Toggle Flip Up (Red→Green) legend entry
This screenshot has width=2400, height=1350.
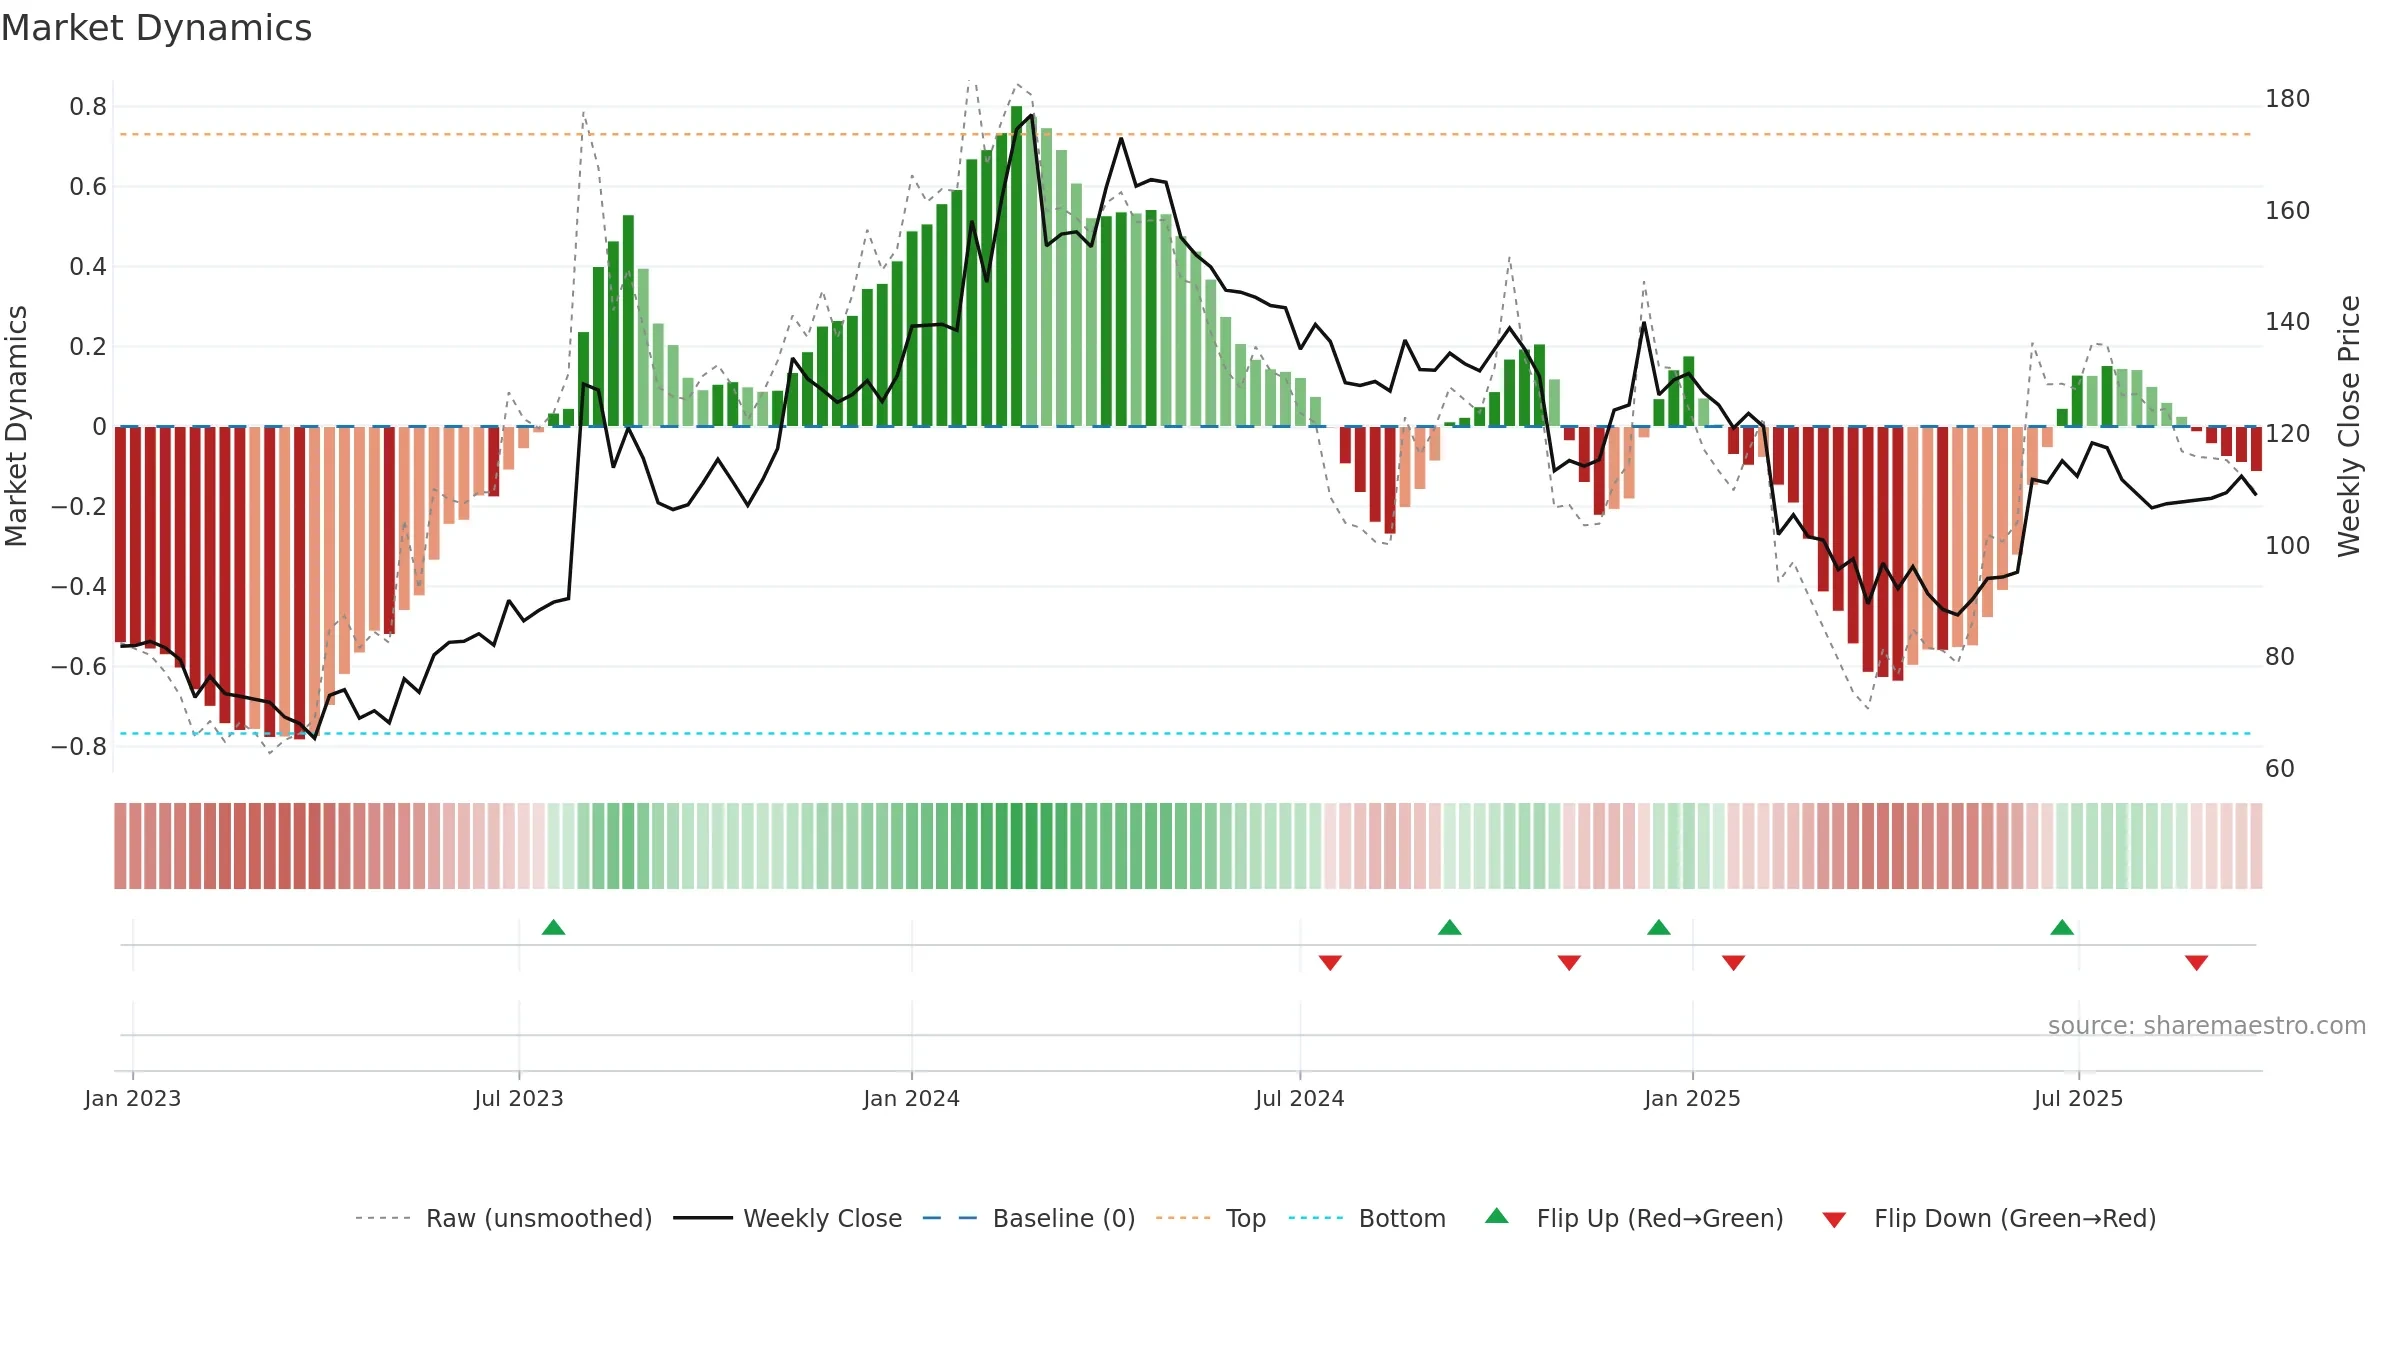[1634, 1218]
